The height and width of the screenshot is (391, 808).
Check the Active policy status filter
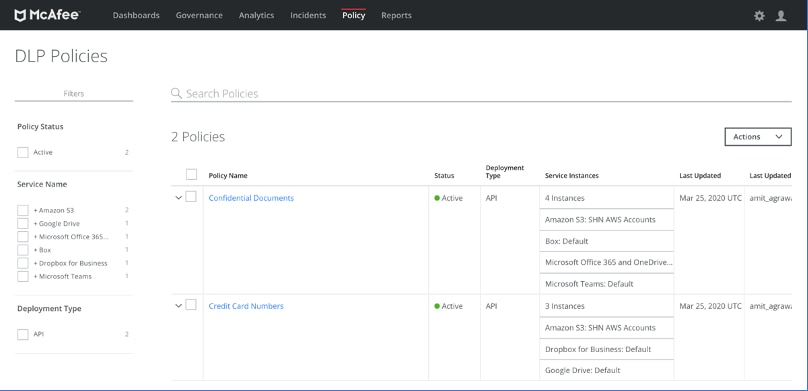point(23,152)
